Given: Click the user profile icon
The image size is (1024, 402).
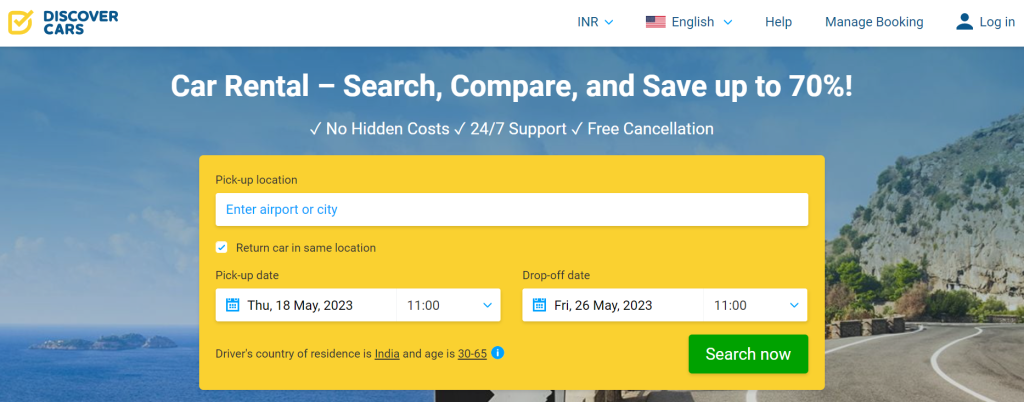Looking at the screenshot, I should pyautogui.click(x=964, y=22).
